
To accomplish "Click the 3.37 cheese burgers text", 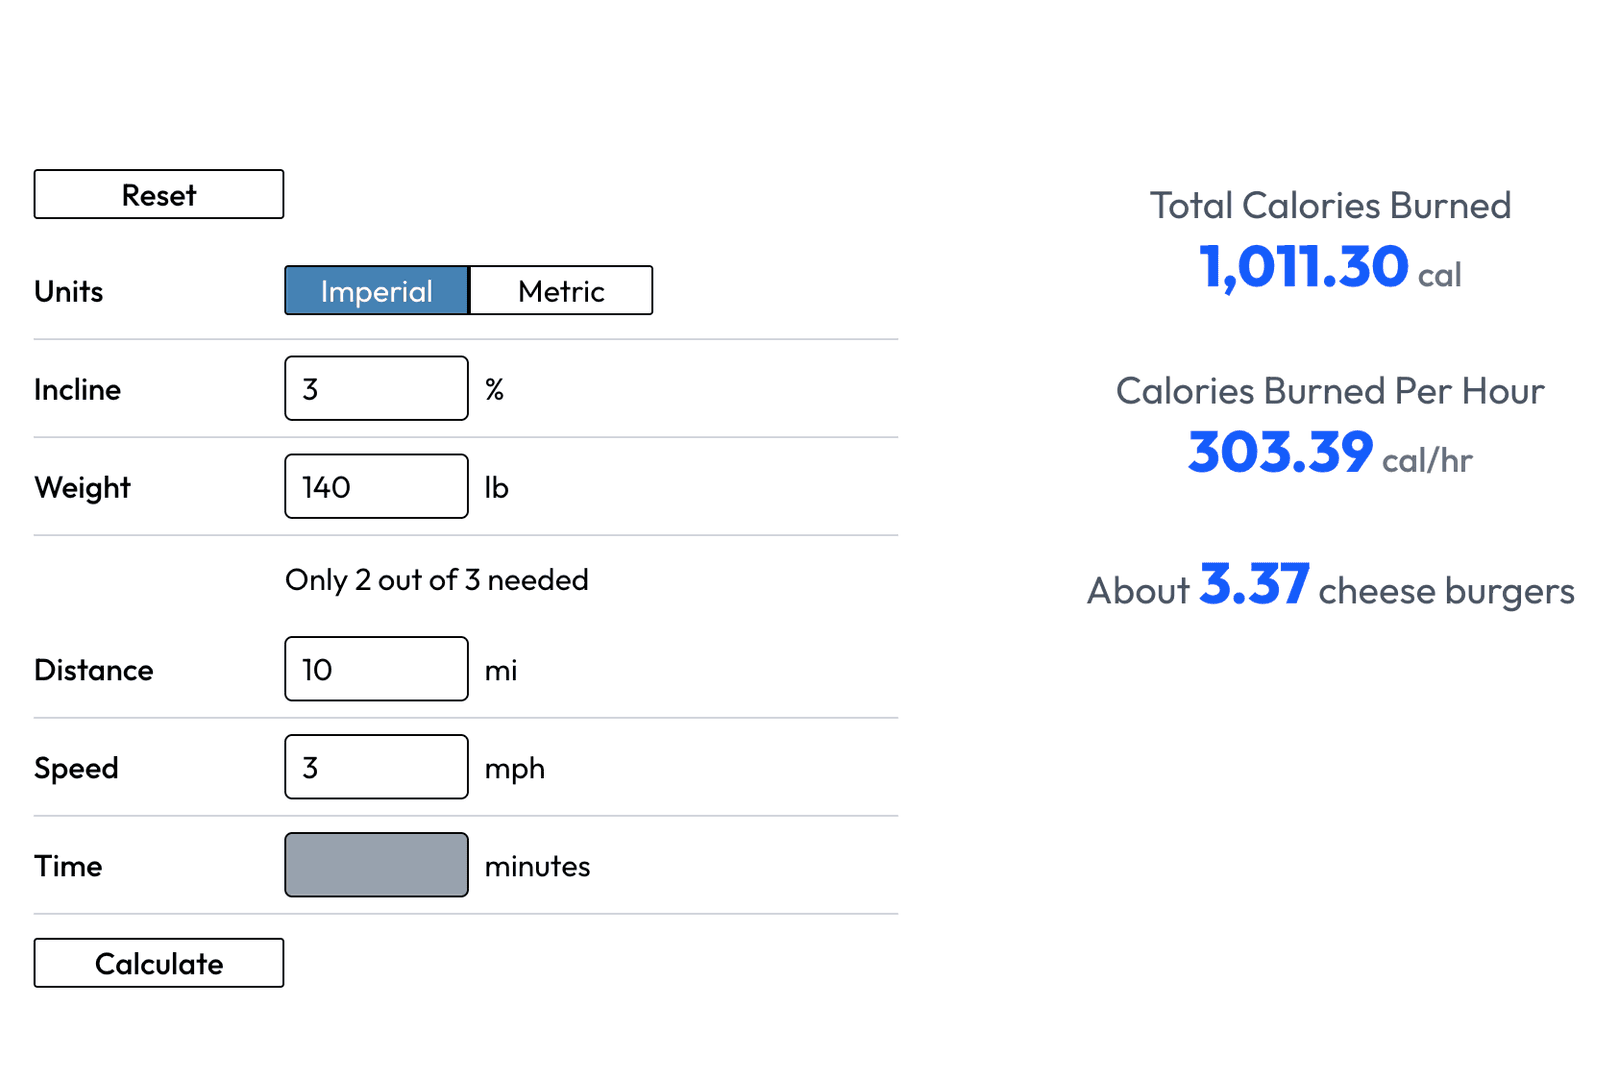I will [1330, 590].
